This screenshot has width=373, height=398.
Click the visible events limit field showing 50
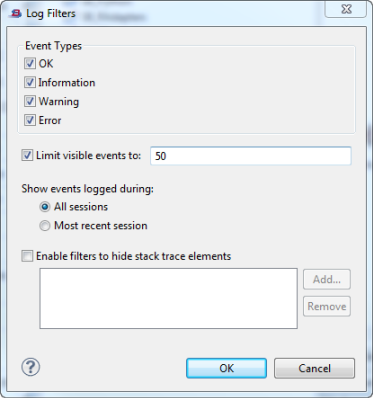[x=250, y=156]
